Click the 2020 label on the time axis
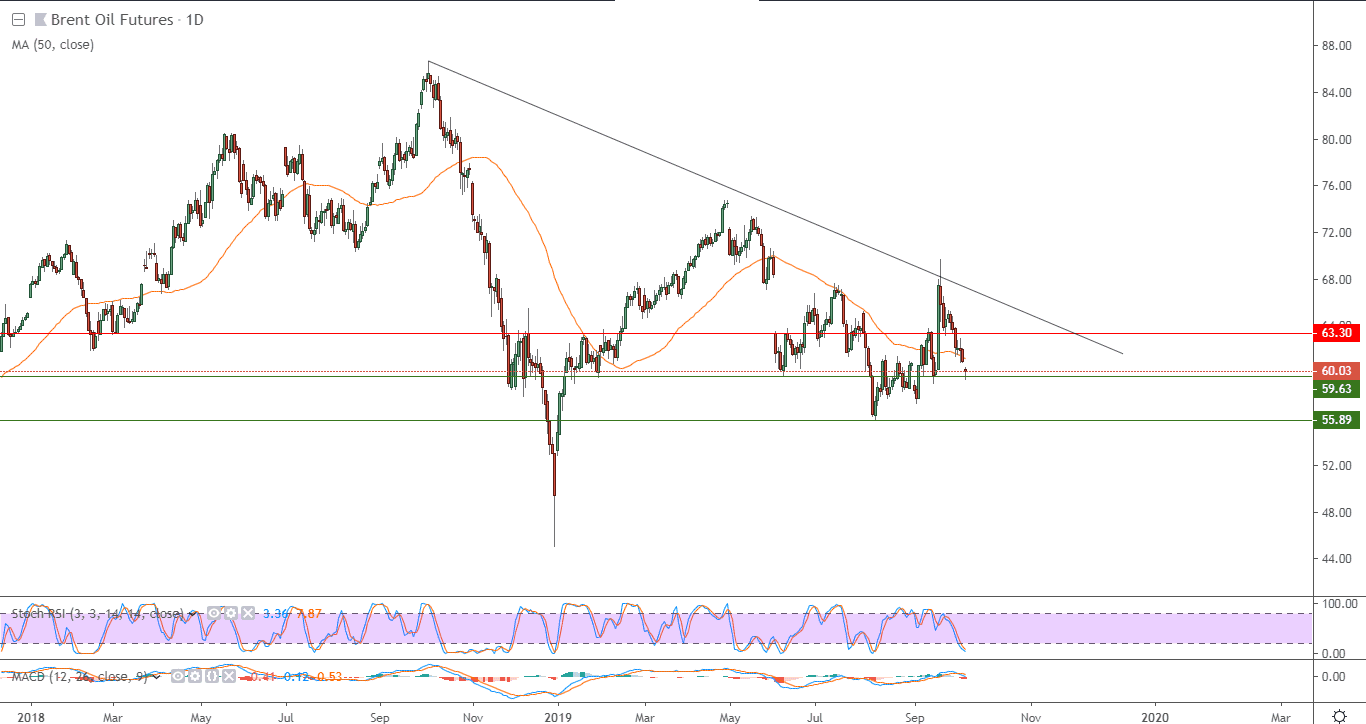Image resolution: width=1366 pixels, height=724 pixels. point(1155,717)
